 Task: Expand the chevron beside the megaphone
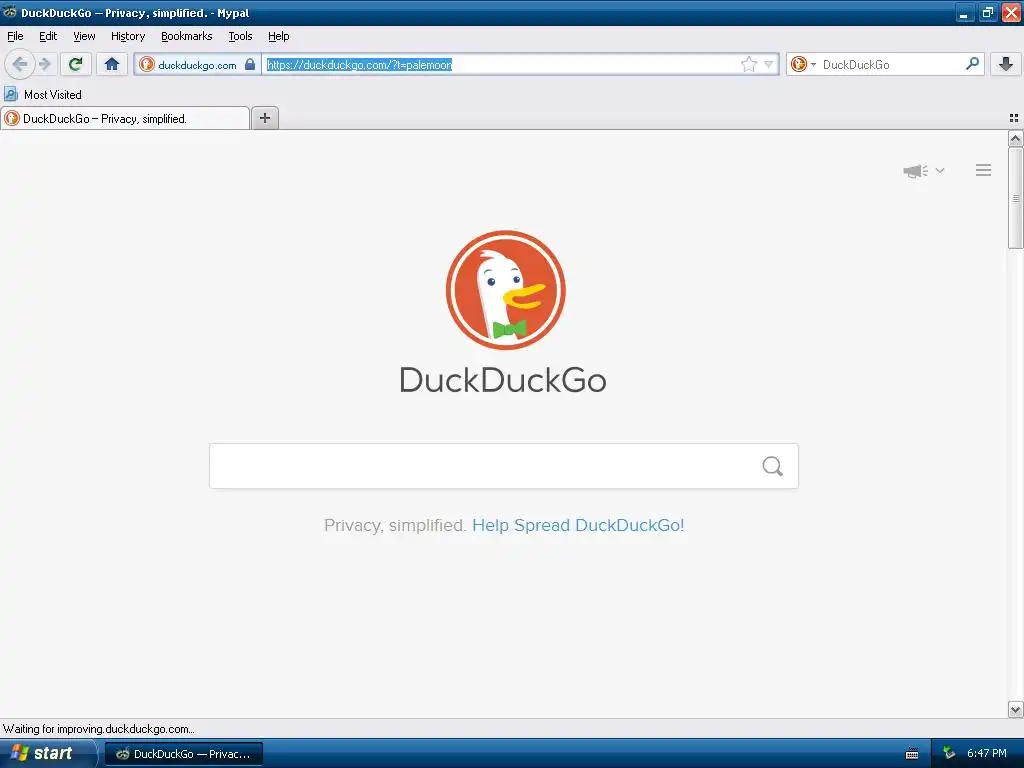940,170
